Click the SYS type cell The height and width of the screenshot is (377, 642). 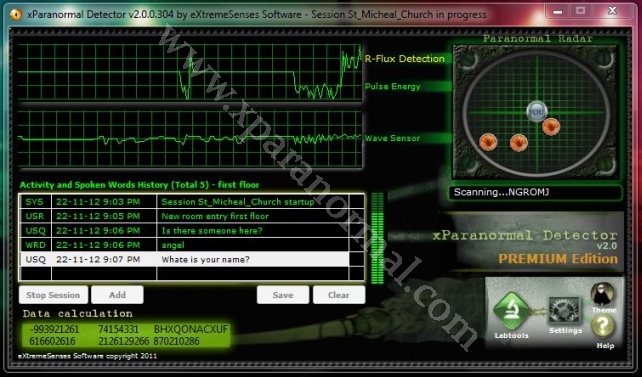[35, 202]
